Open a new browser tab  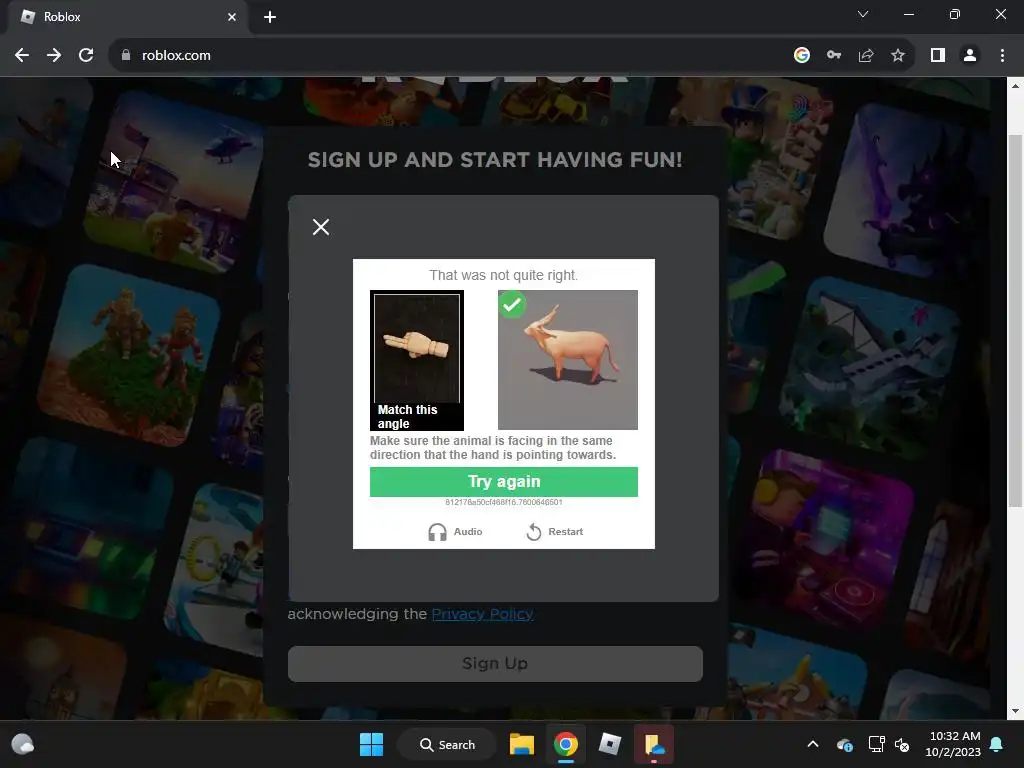pyautogui.click(x=270, y=17)
